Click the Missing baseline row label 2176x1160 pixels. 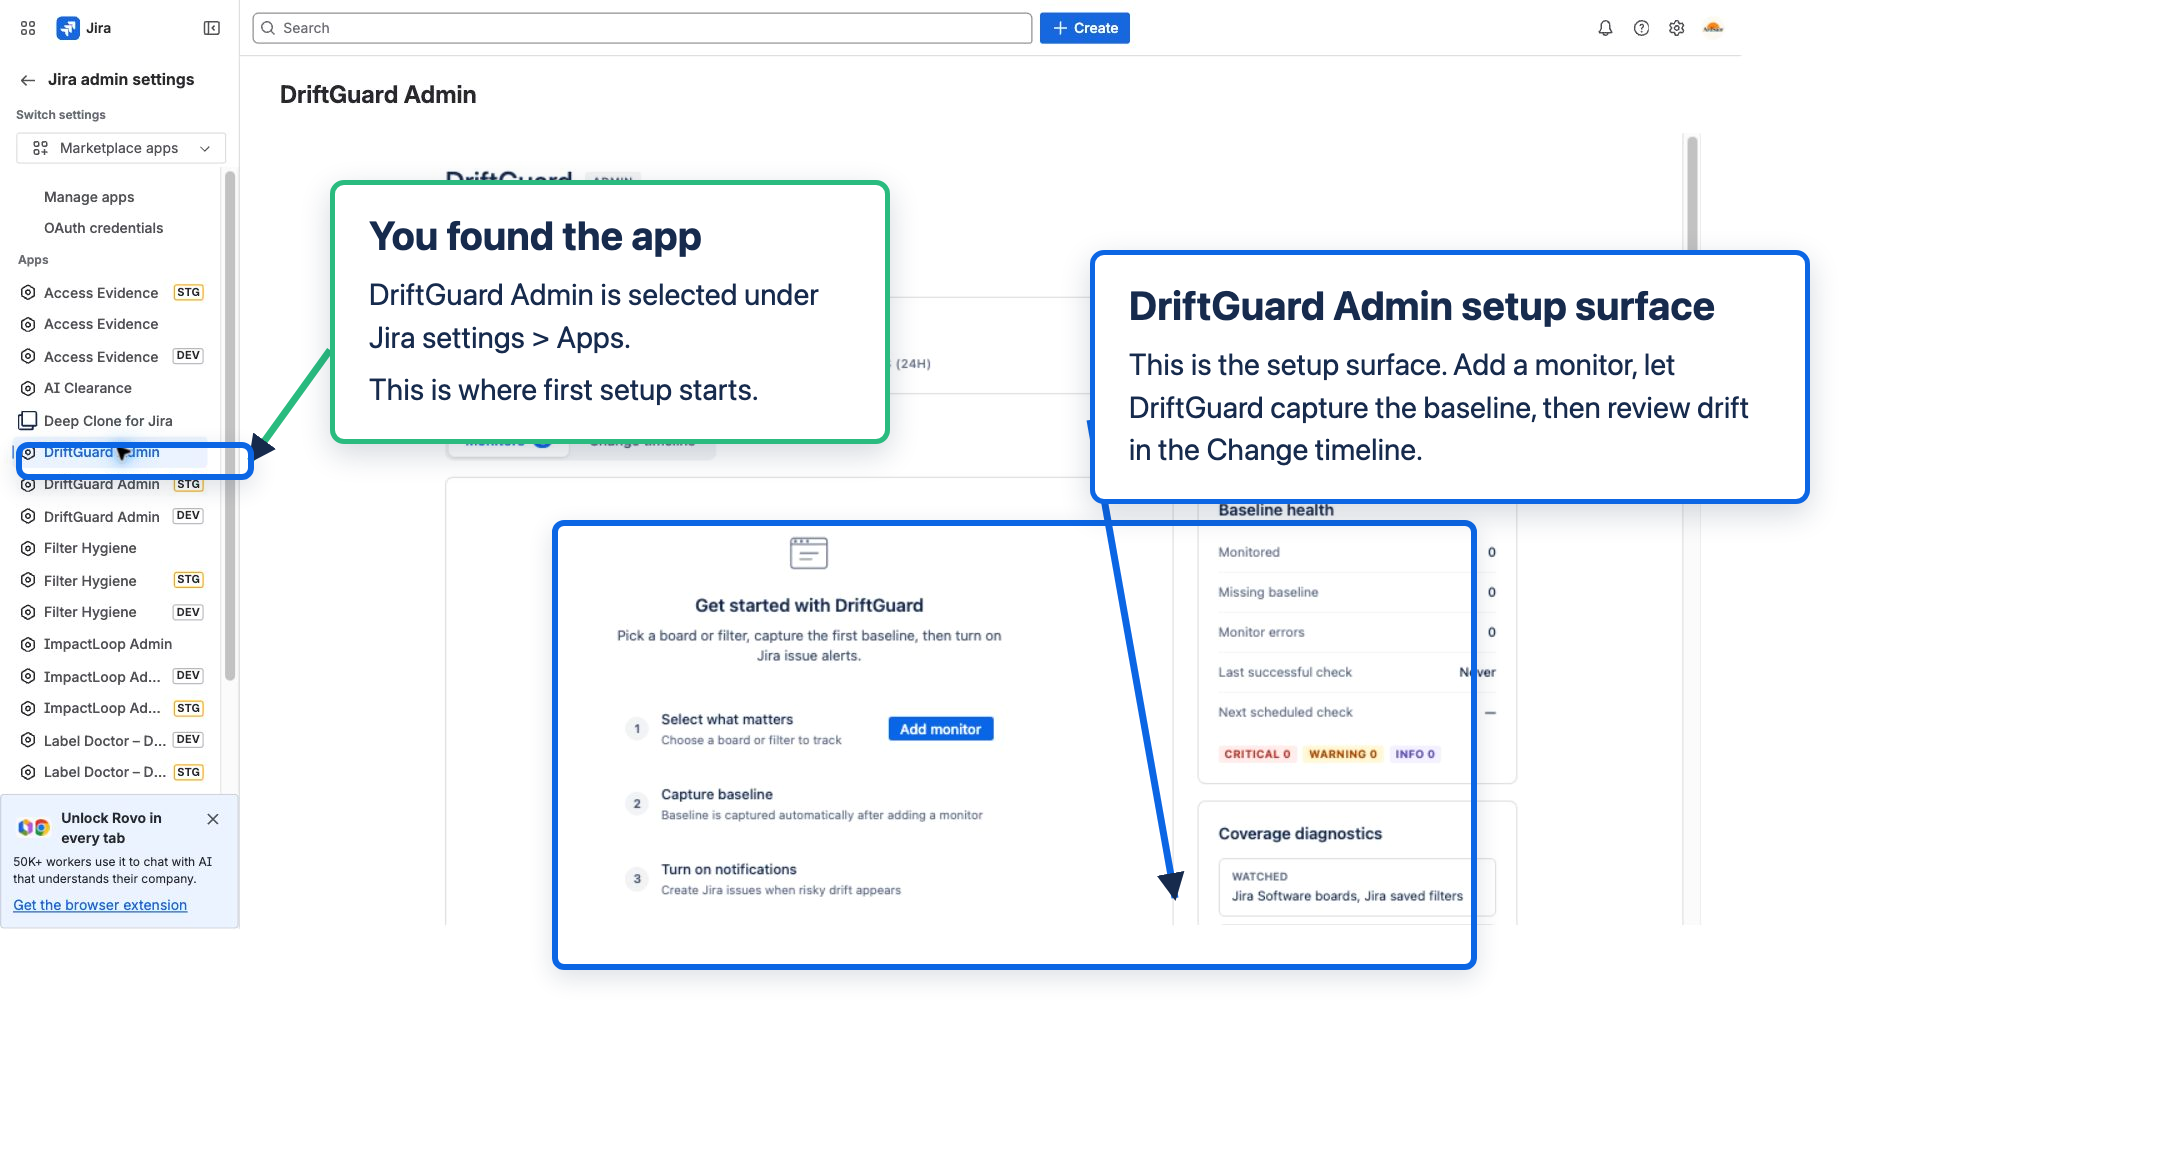click(x=1268, y=592)
